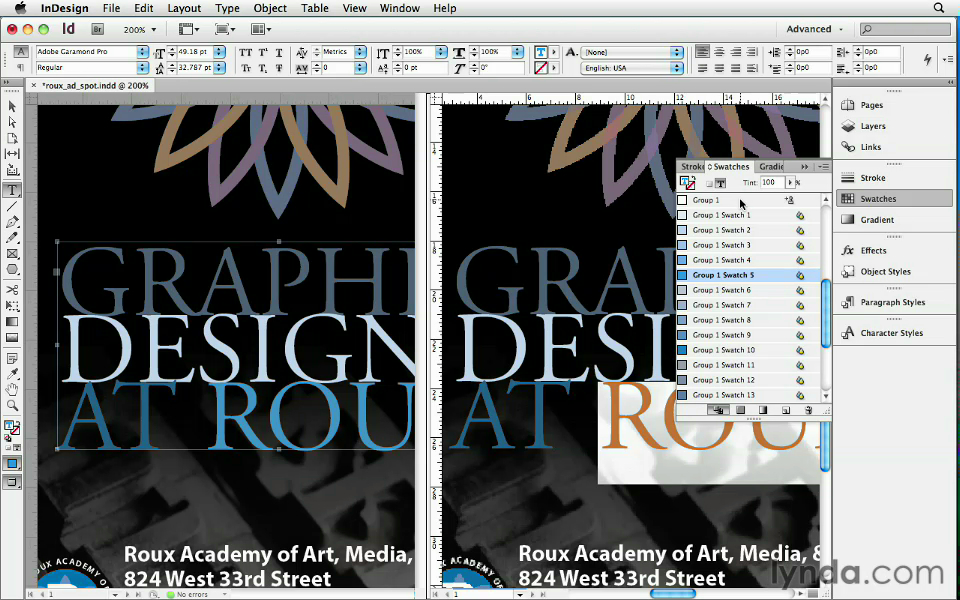Open the Layers panel
The height and width of the screenshot is (600, 960).
coord(894,126)
